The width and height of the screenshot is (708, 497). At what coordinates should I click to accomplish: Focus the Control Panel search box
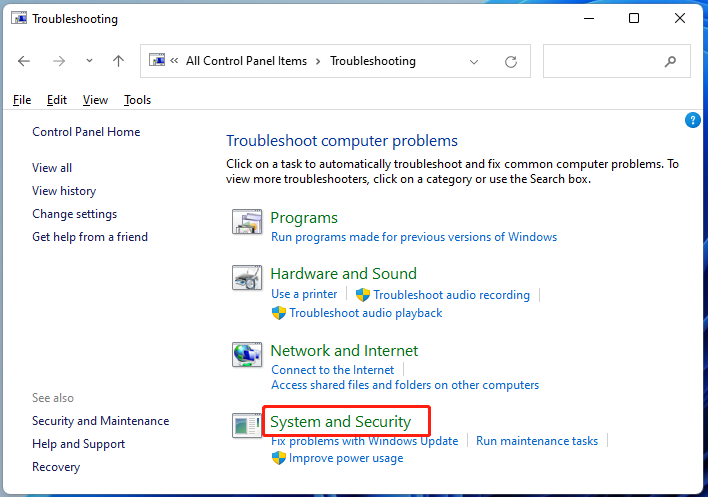[x=616, y=61]
